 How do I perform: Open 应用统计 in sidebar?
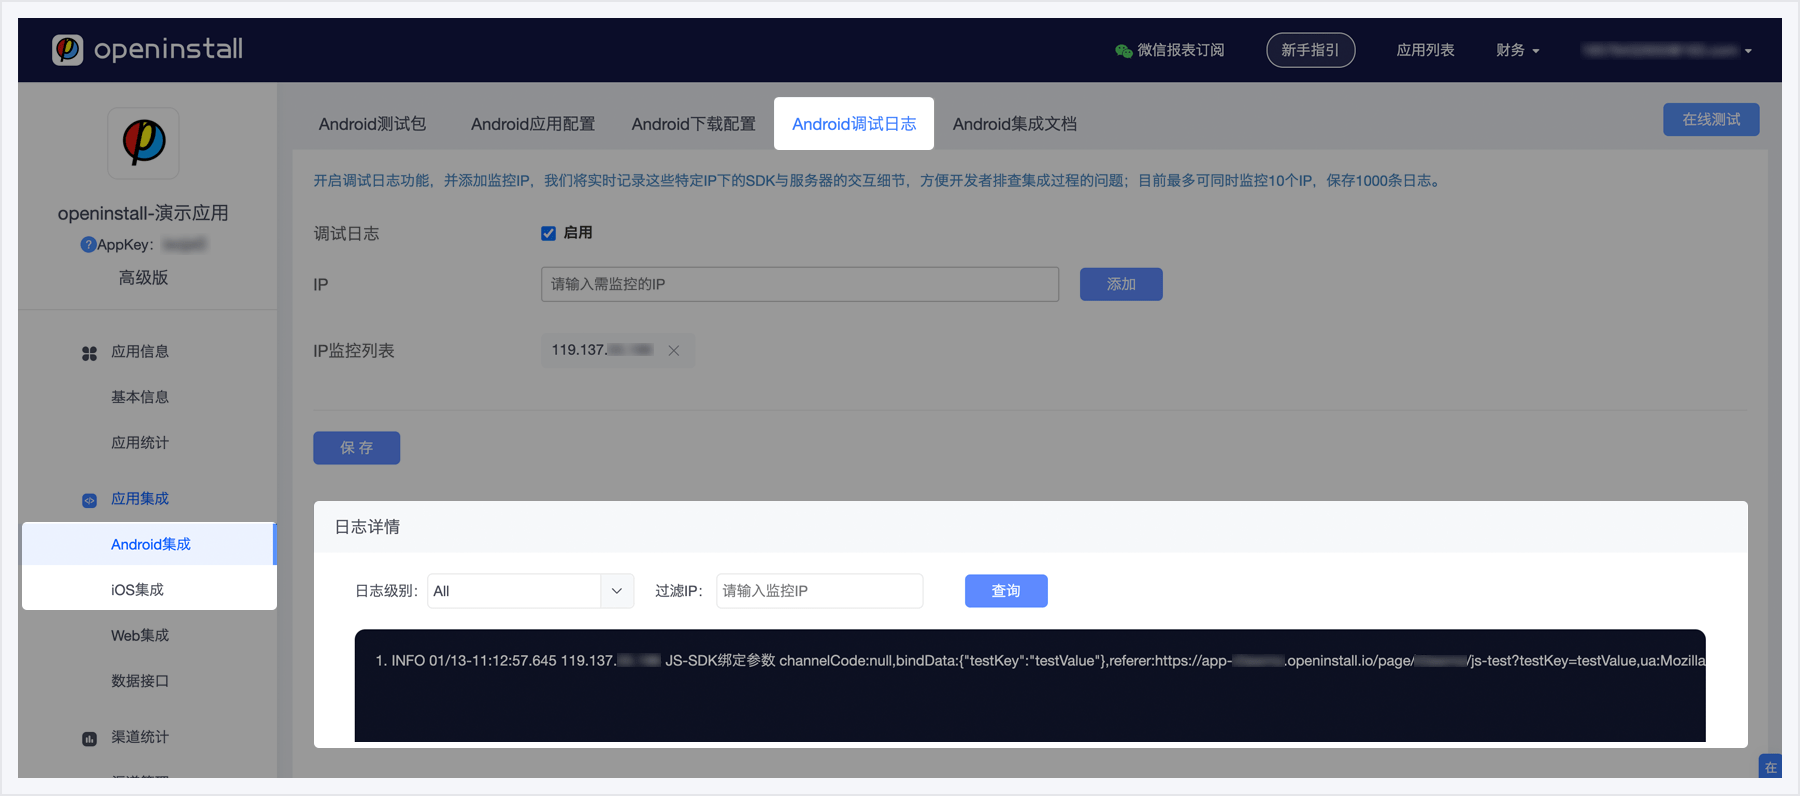(x=140, y=443)
